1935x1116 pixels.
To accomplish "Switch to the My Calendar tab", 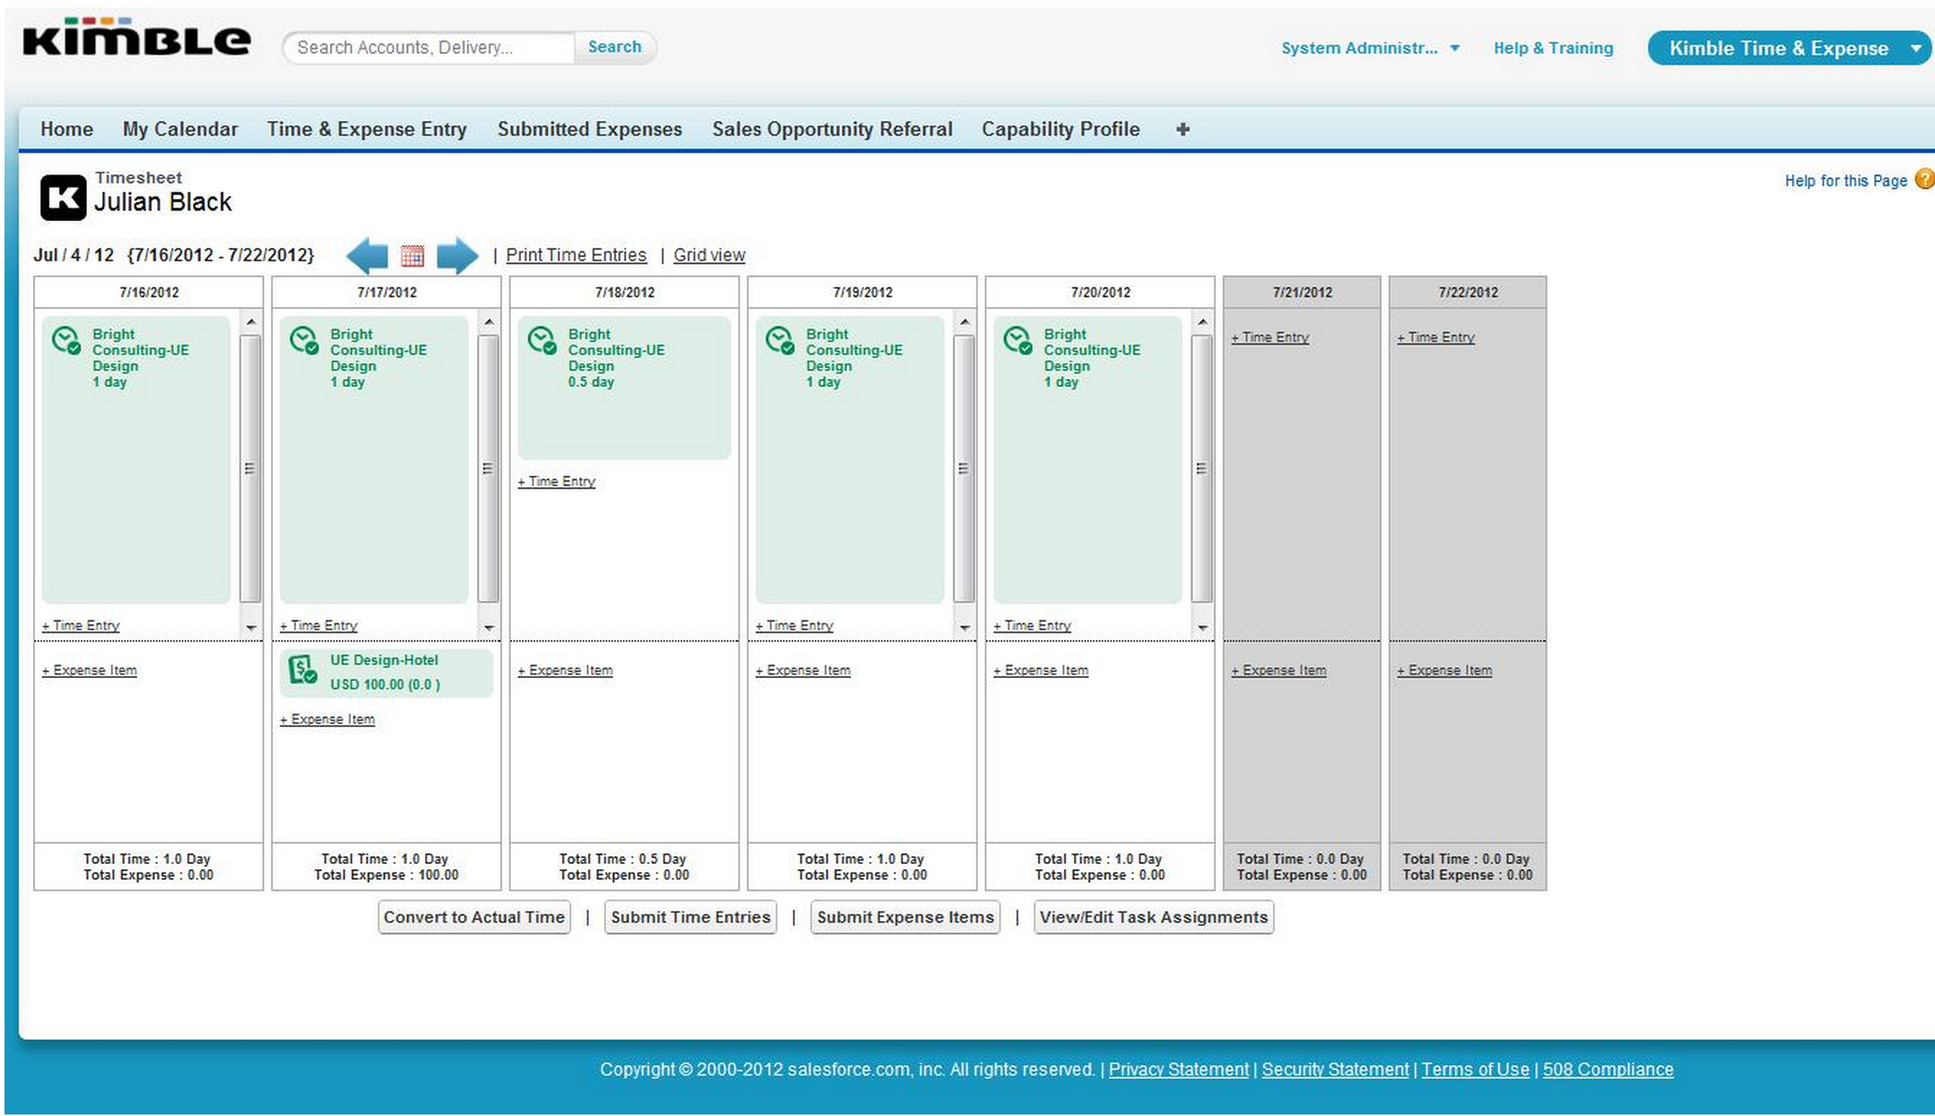I will tap(180, 129).
